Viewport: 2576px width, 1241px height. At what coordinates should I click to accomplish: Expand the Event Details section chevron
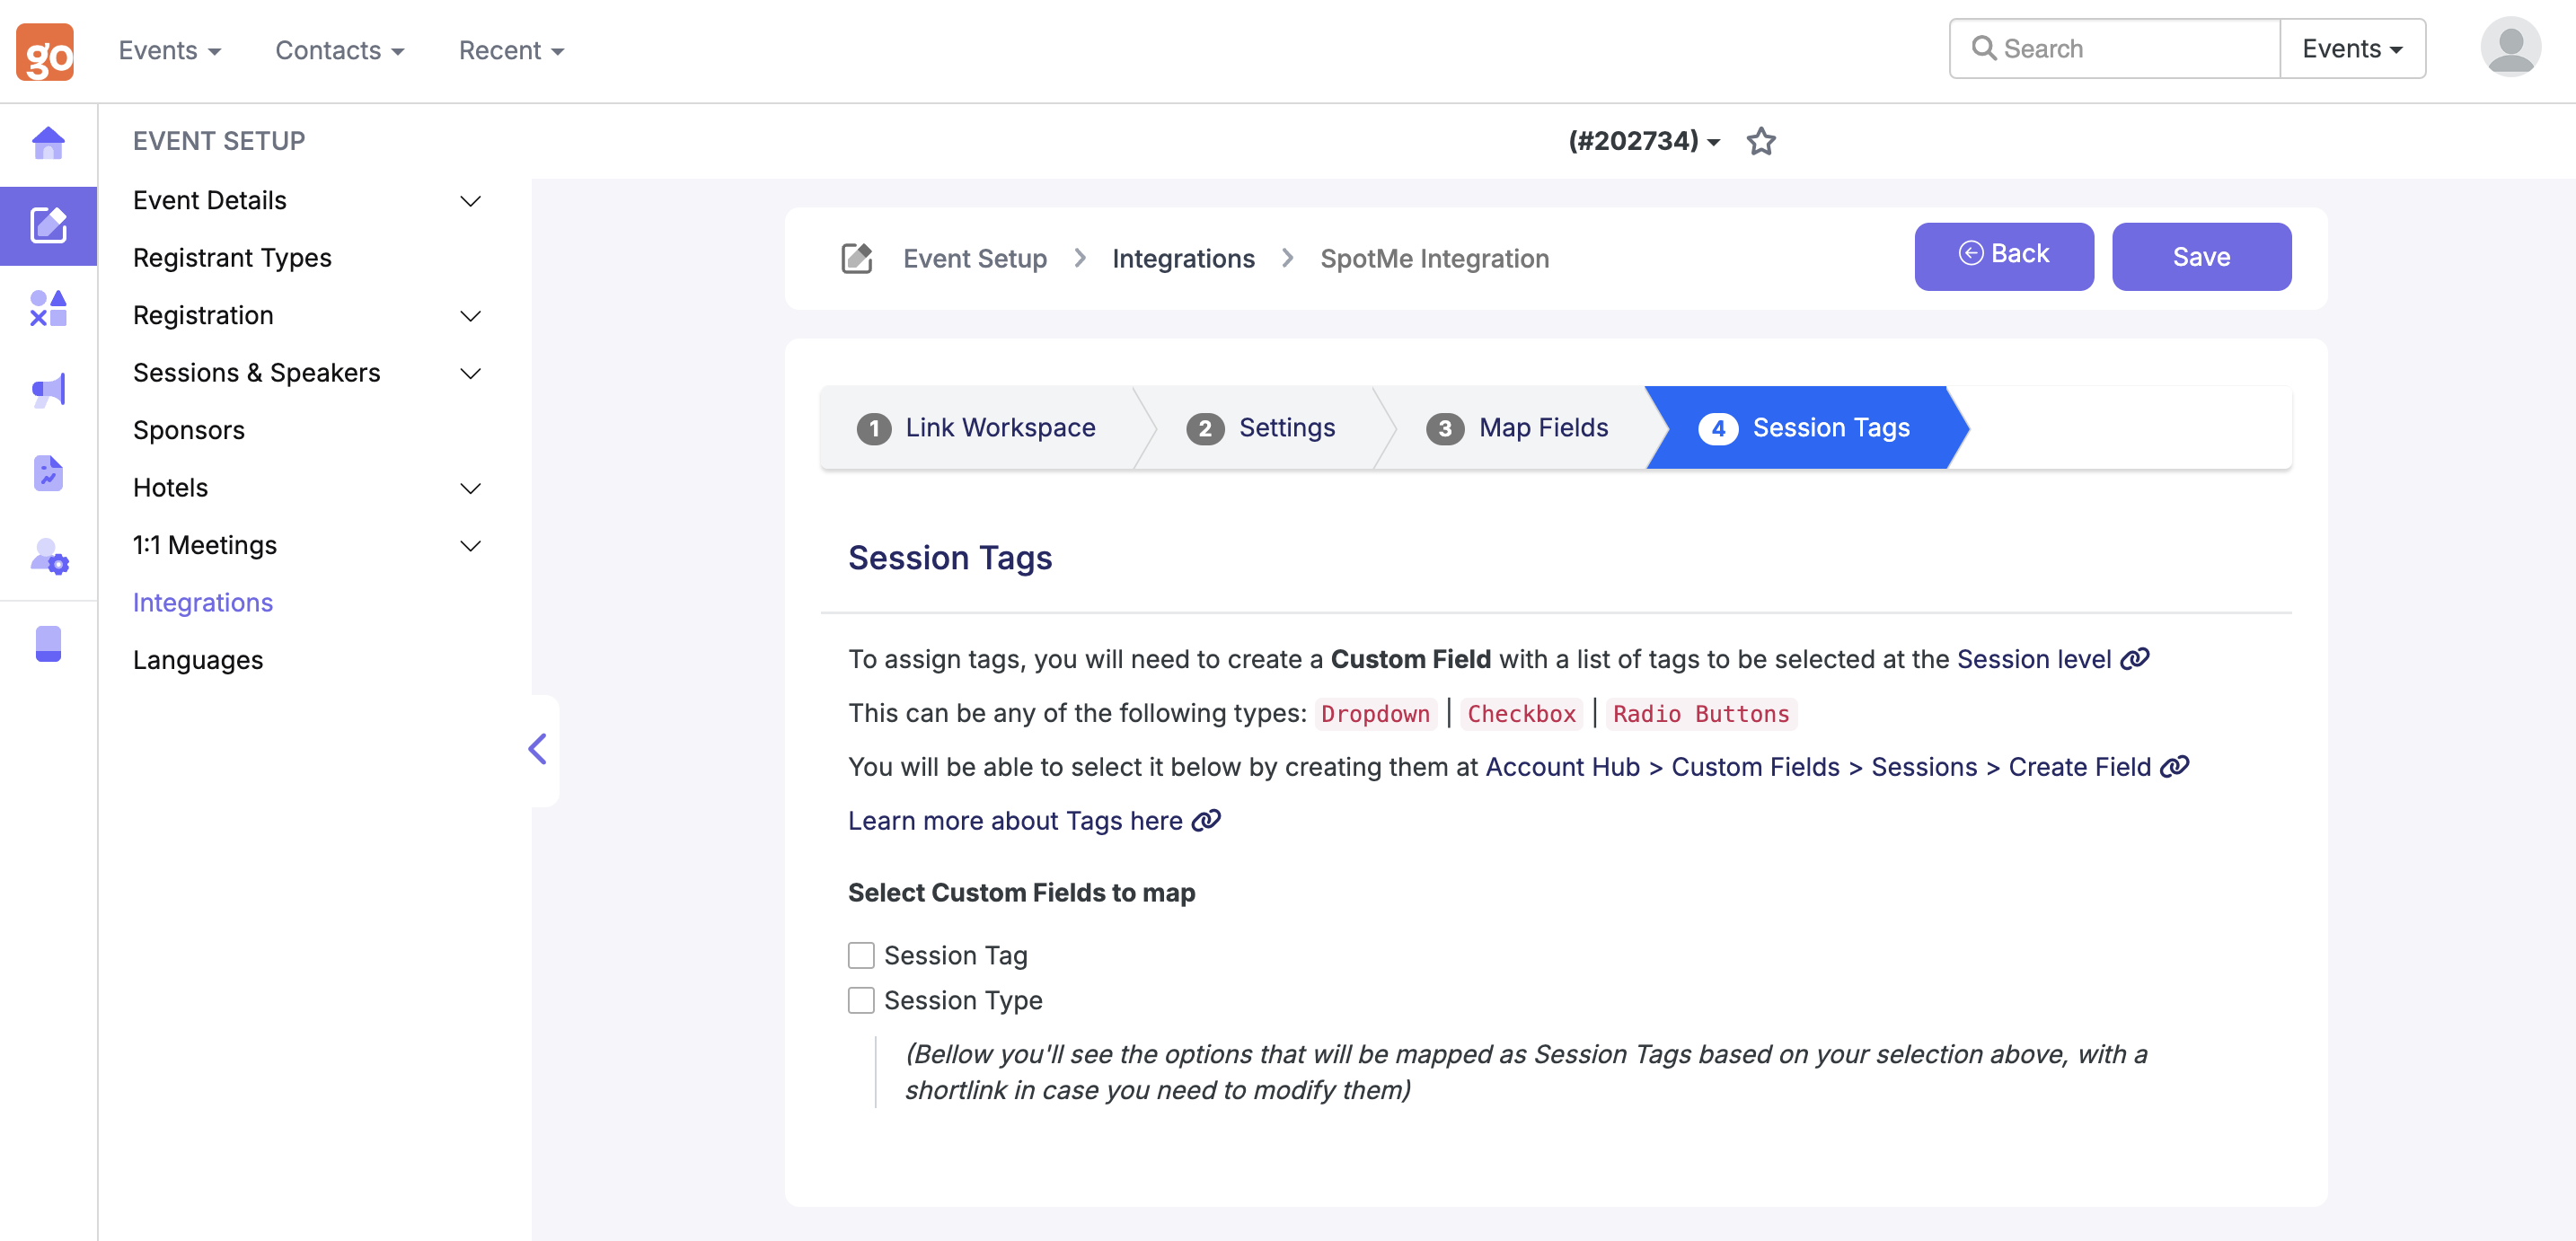tap(470, 201)
